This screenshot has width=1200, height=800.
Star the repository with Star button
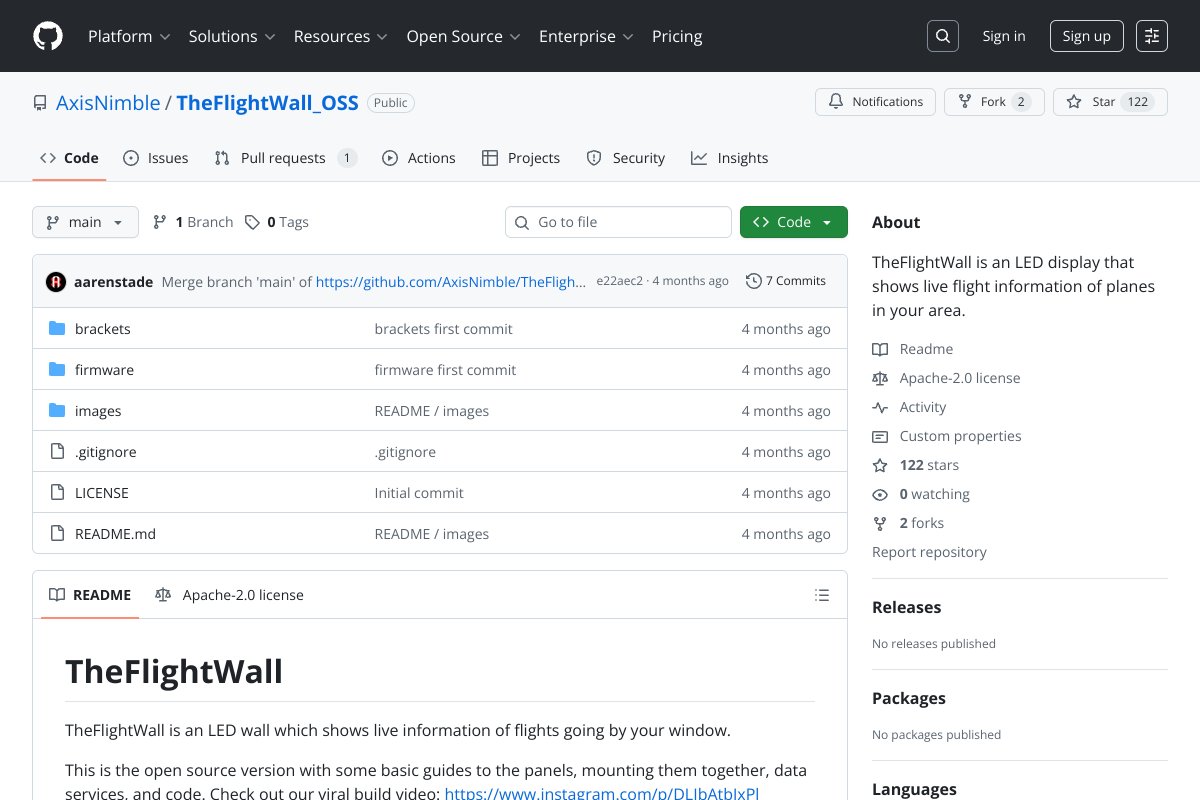coord(1110,102)
